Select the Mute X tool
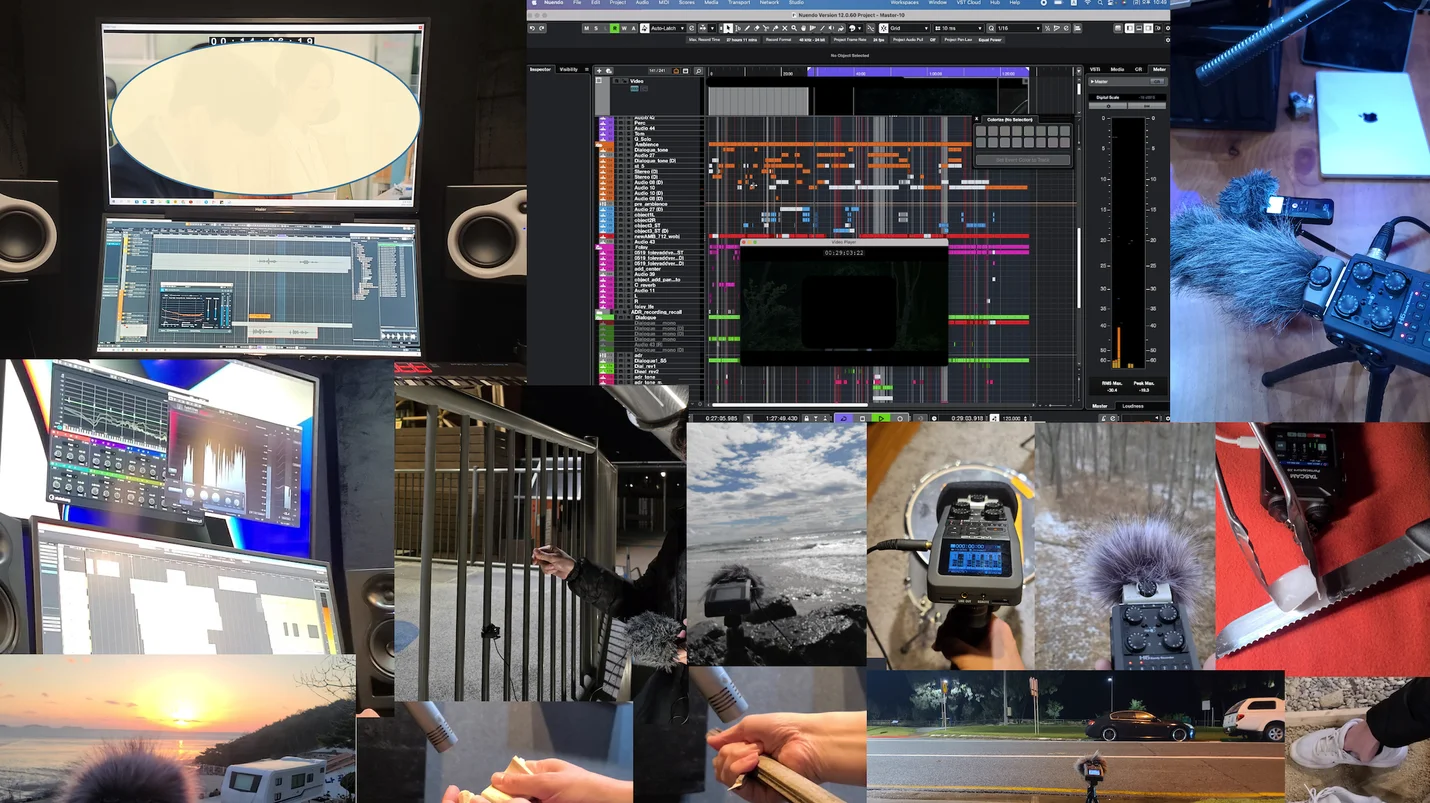This screenshot has height=803, width=1430. 785,28
